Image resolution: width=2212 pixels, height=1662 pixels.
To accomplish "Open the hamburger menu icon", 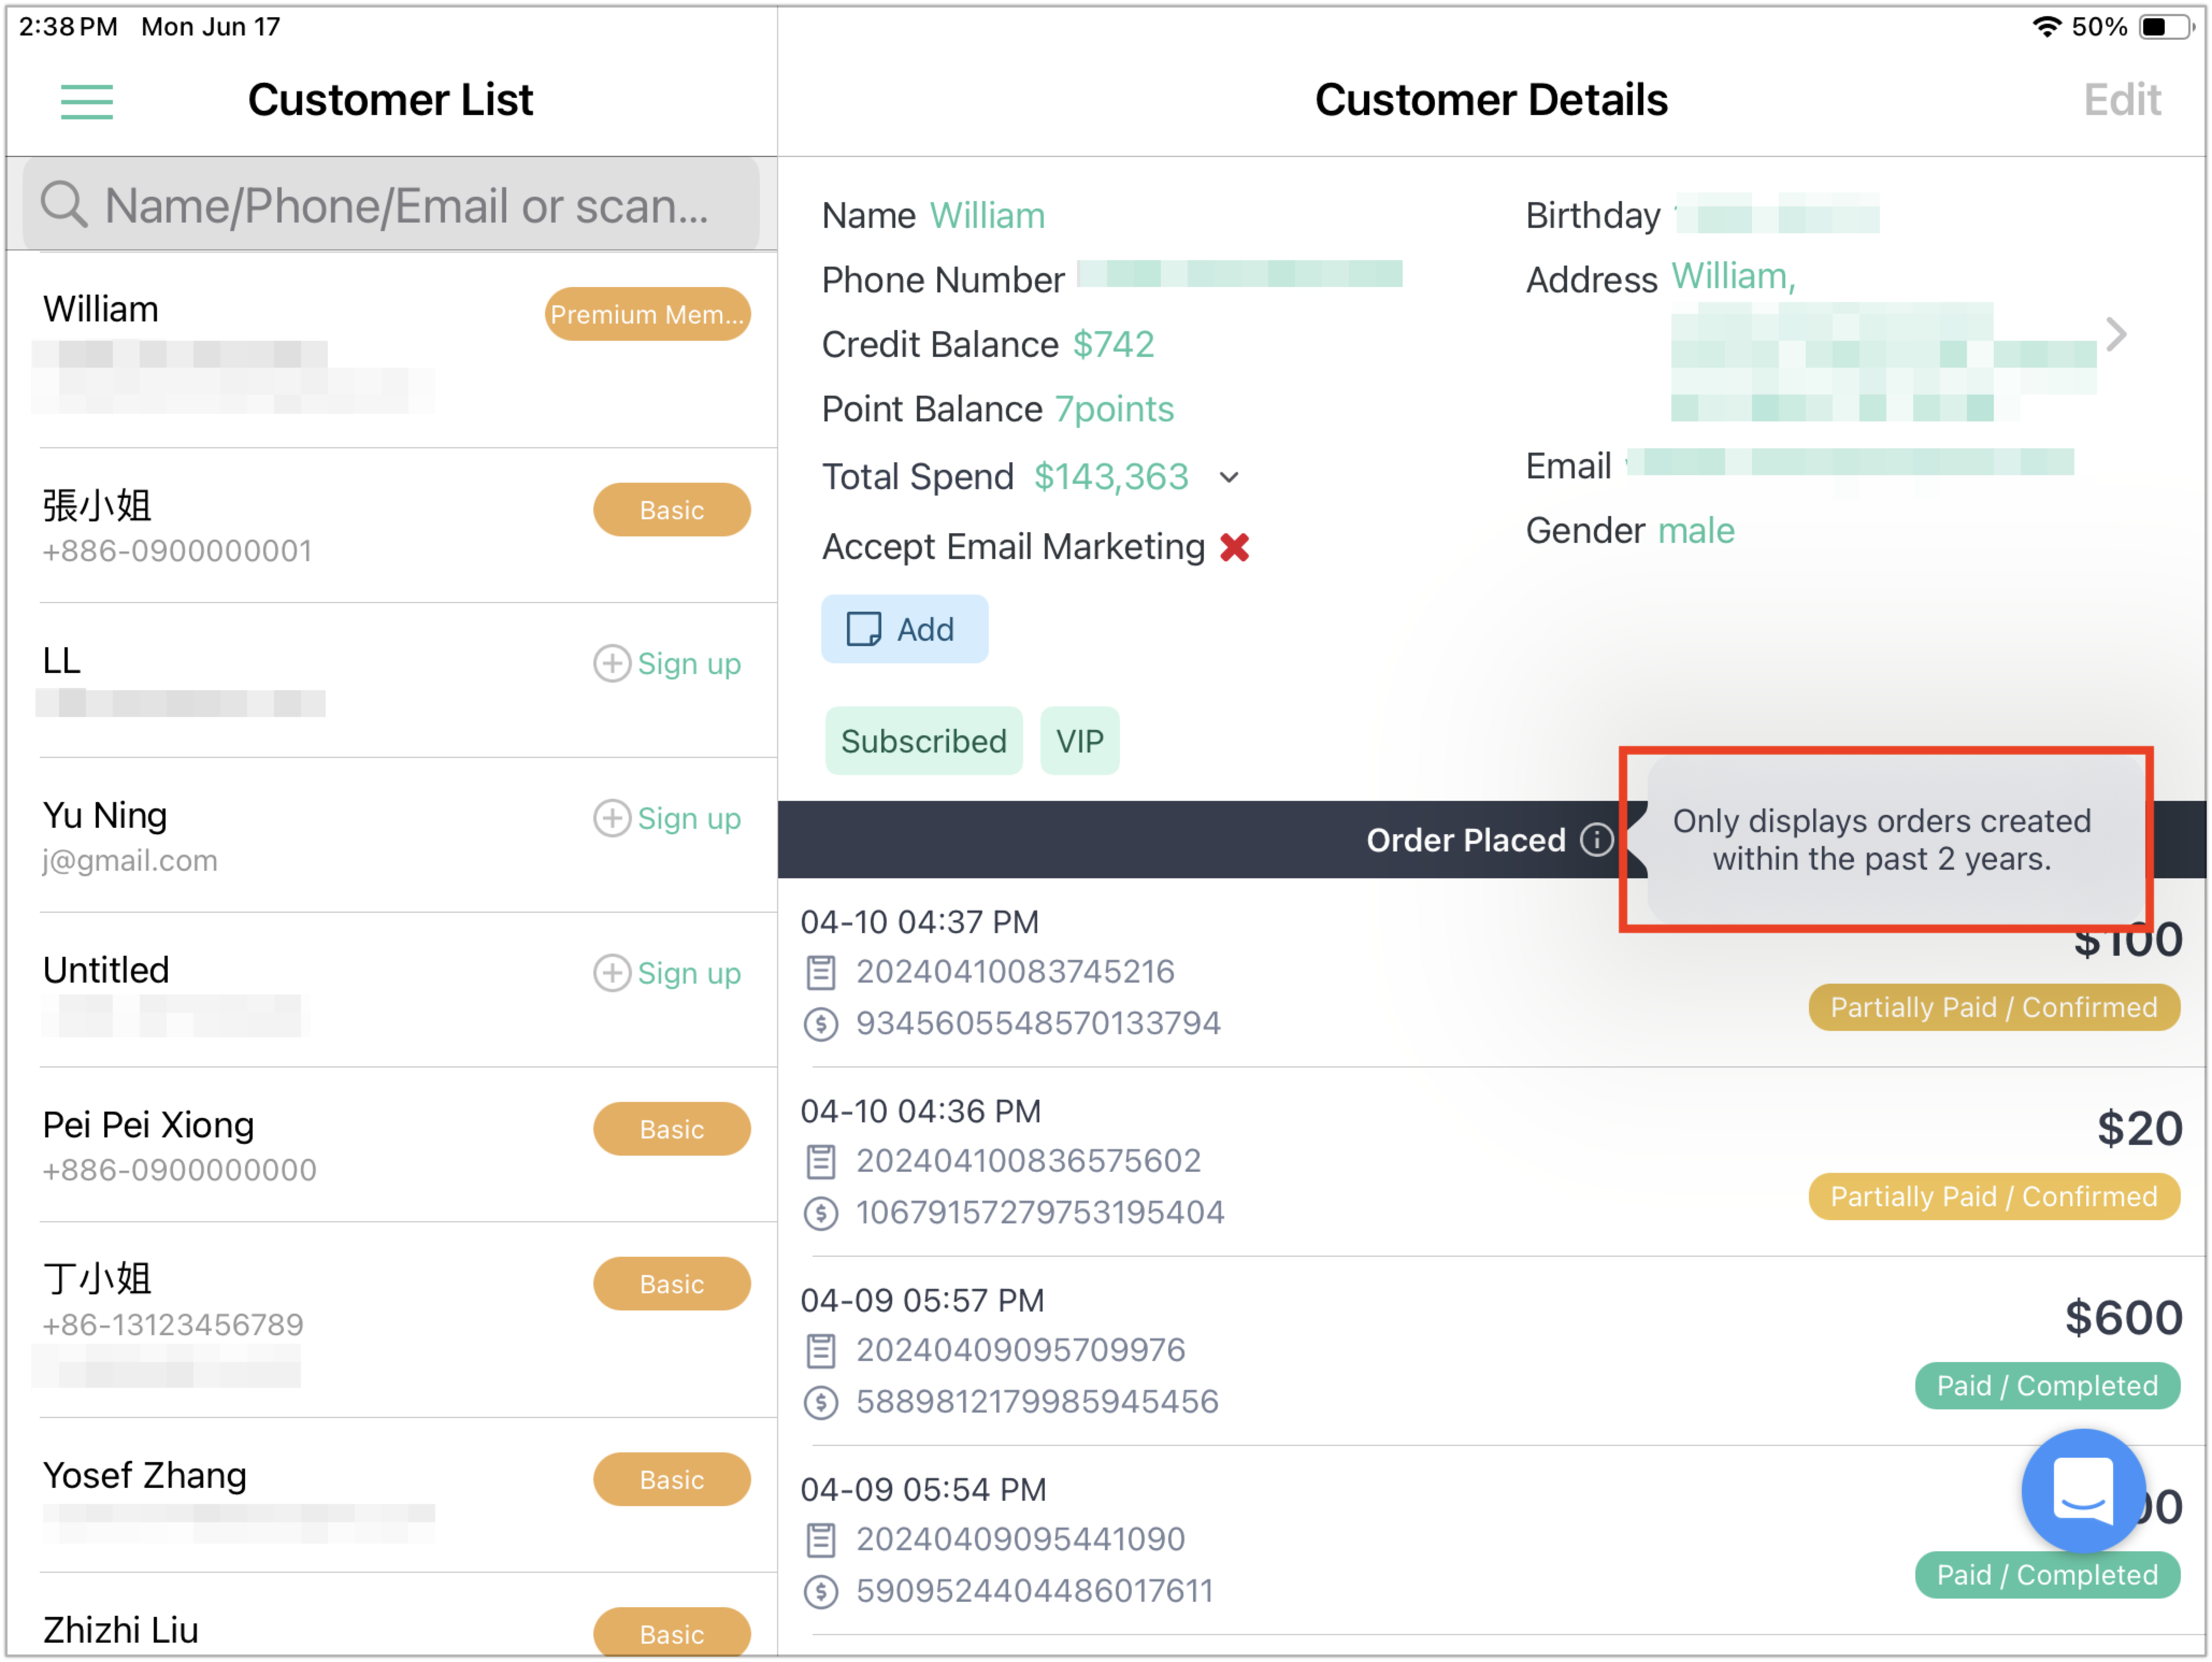I will (87, 101).
